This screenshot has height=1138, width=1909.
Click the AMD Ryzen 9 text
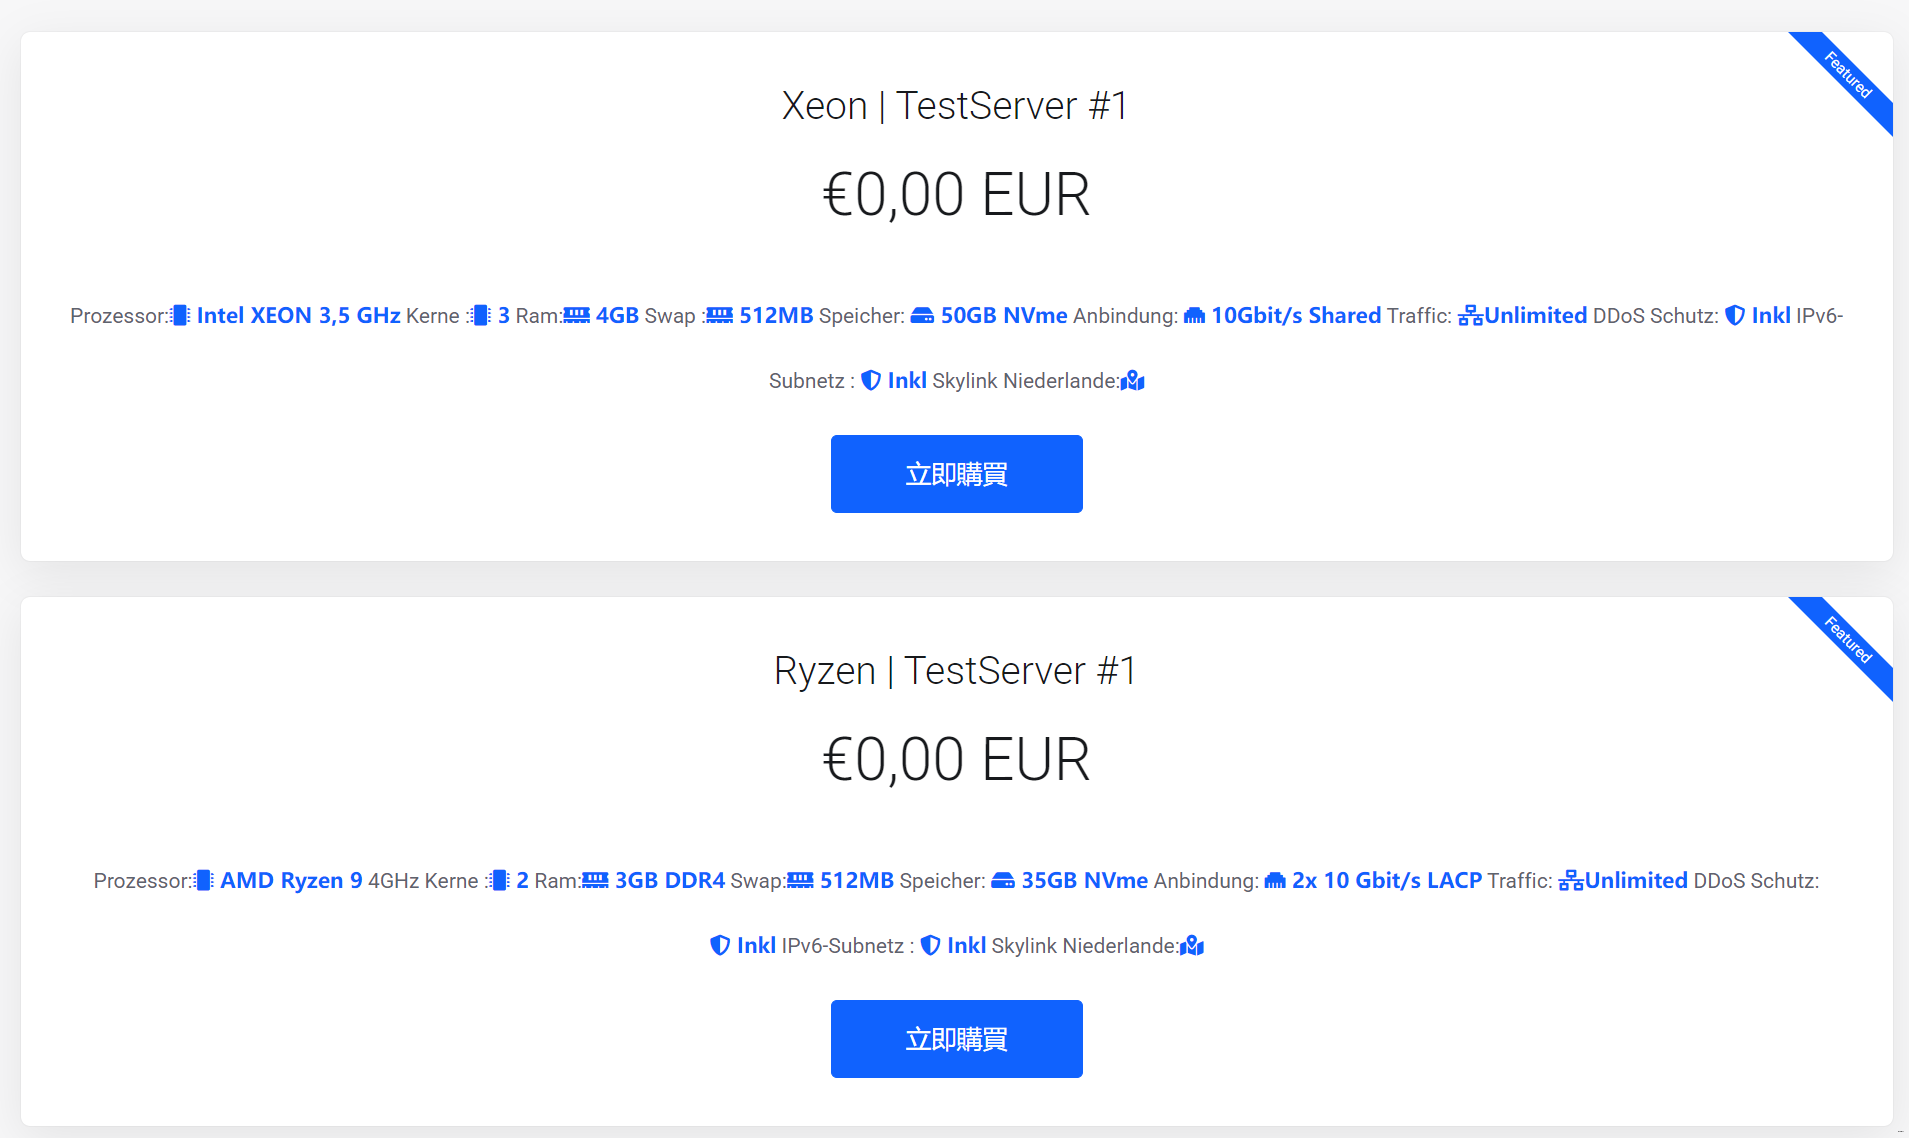point(291,881)
